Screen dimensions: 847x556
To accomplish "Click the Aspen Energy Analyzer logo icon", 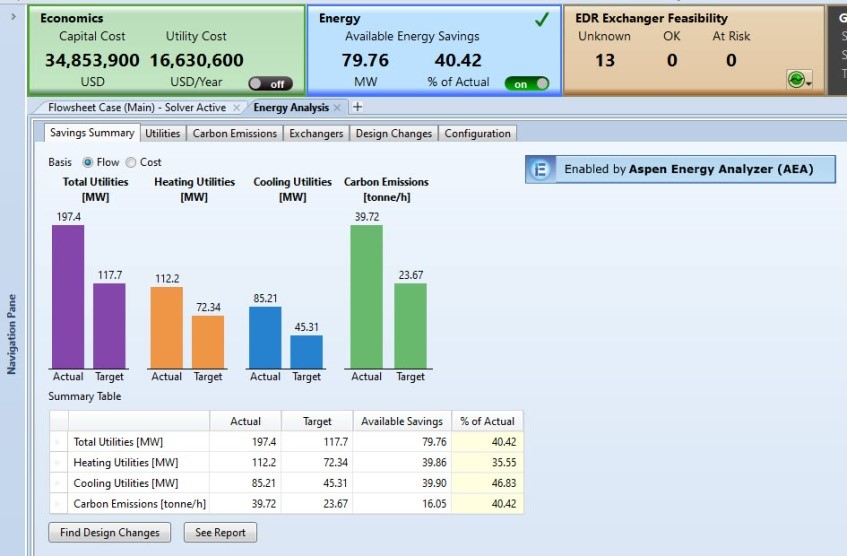I will pyautogui.click(x=541, y=170).
